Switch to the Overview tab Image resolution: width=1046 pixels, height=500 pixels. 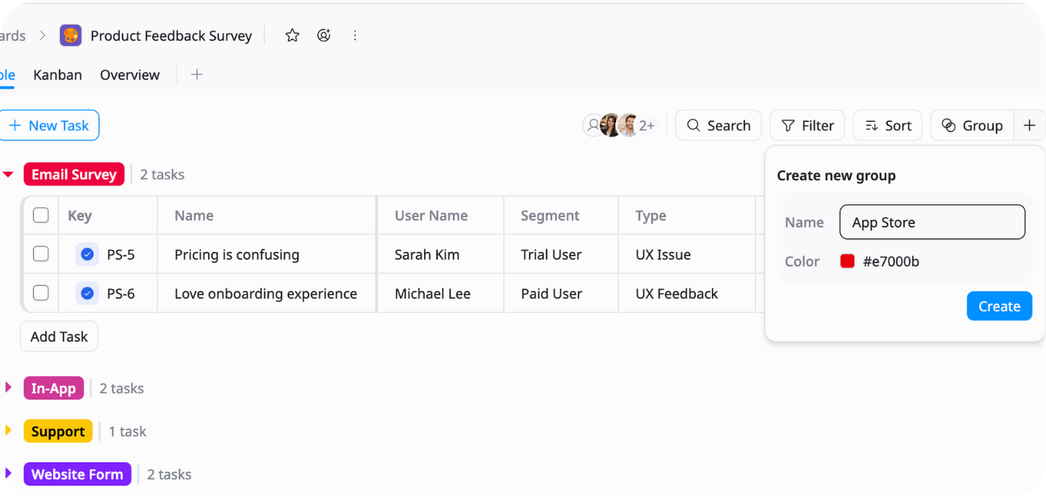click(x=130, y=75)
